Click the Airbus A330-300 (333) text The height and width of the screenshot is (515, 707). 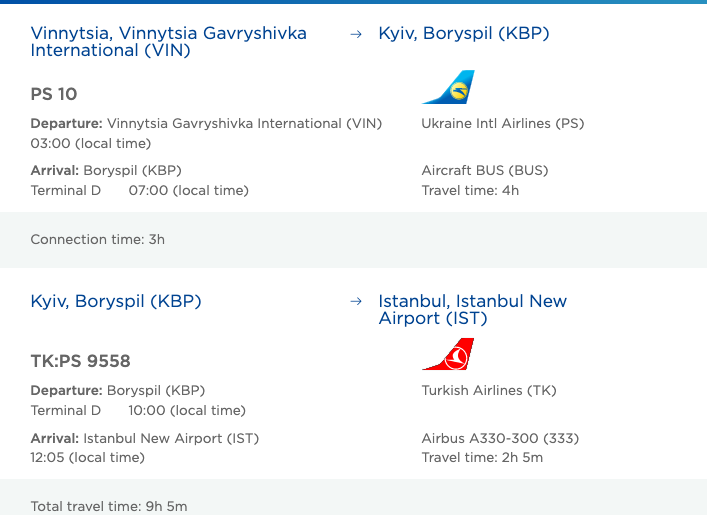click(500, 438)
